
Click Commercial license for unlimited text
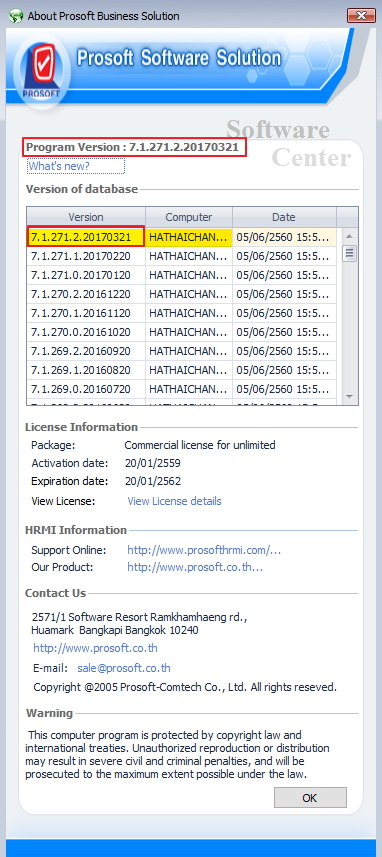pos(200,445)
